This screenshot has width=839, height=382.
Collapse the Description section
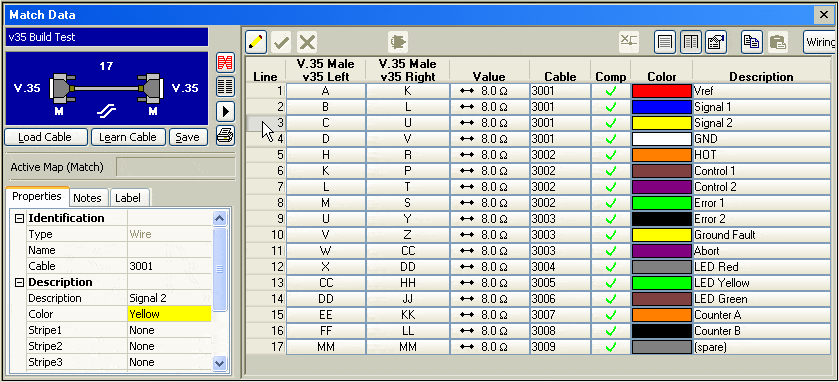point(19,282)
